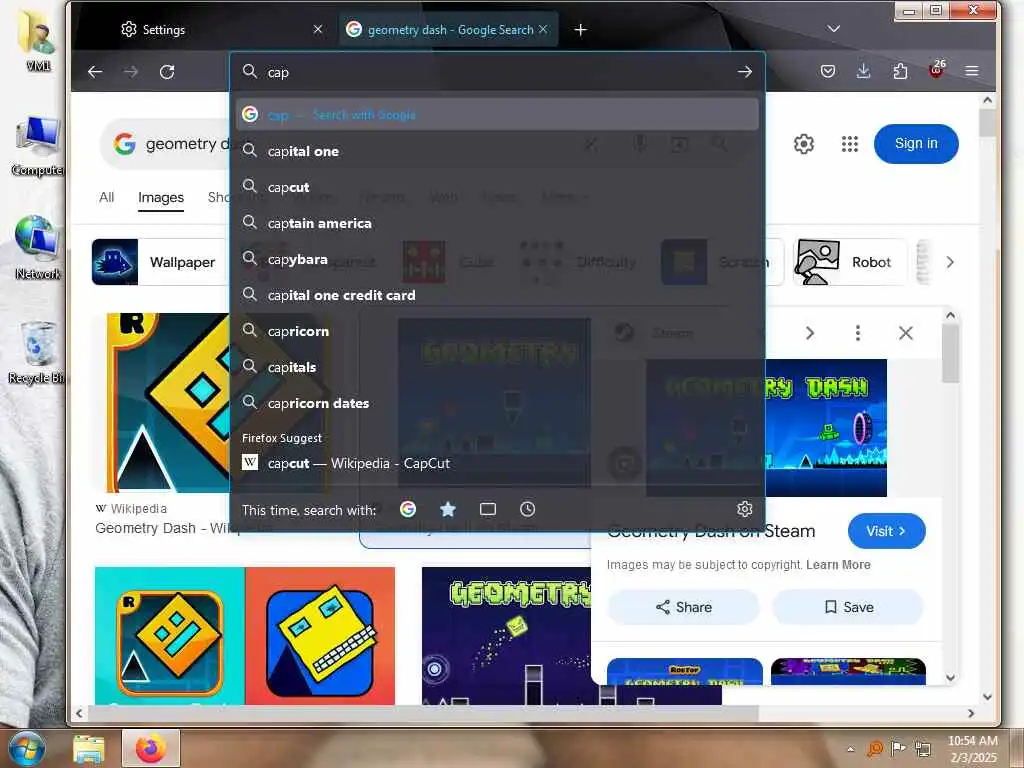Screen dimensions: 1024x768
Task: Expand more filter chips with right chevron
Action: (950, 262)
